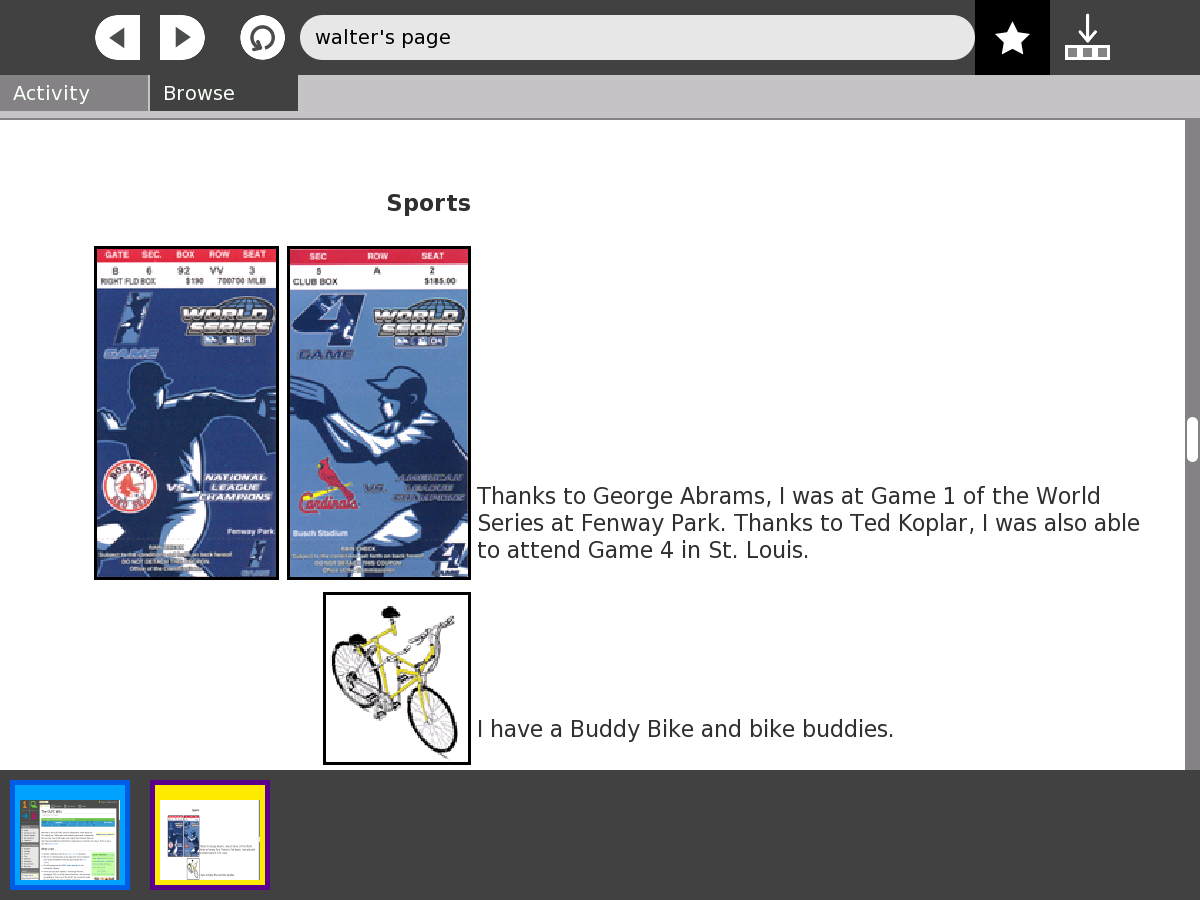Screen dimensions: 1200x900
Task: Switch to the Activity tab
Action: (74, 93)
